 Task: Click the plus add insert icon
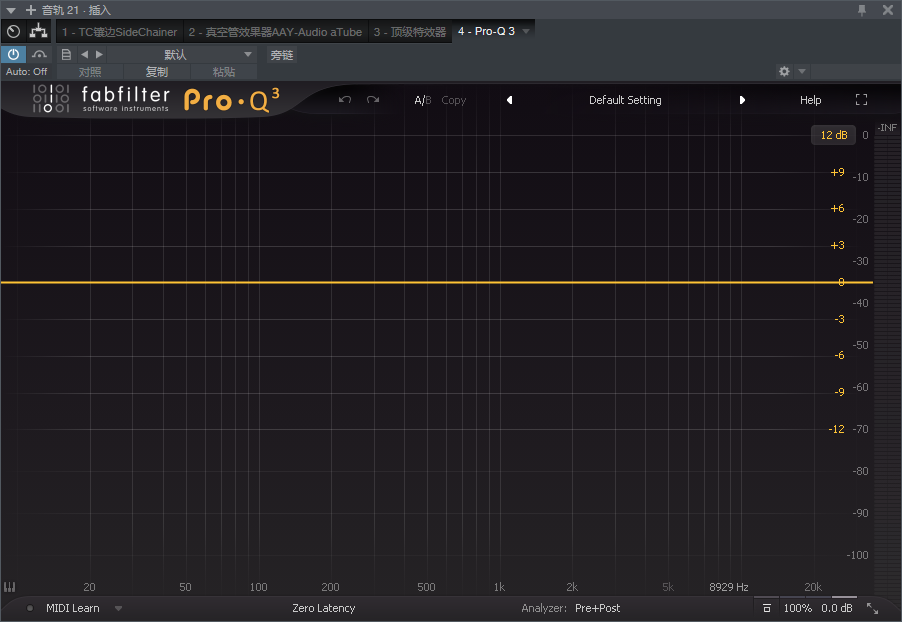(x=31, y=10)
